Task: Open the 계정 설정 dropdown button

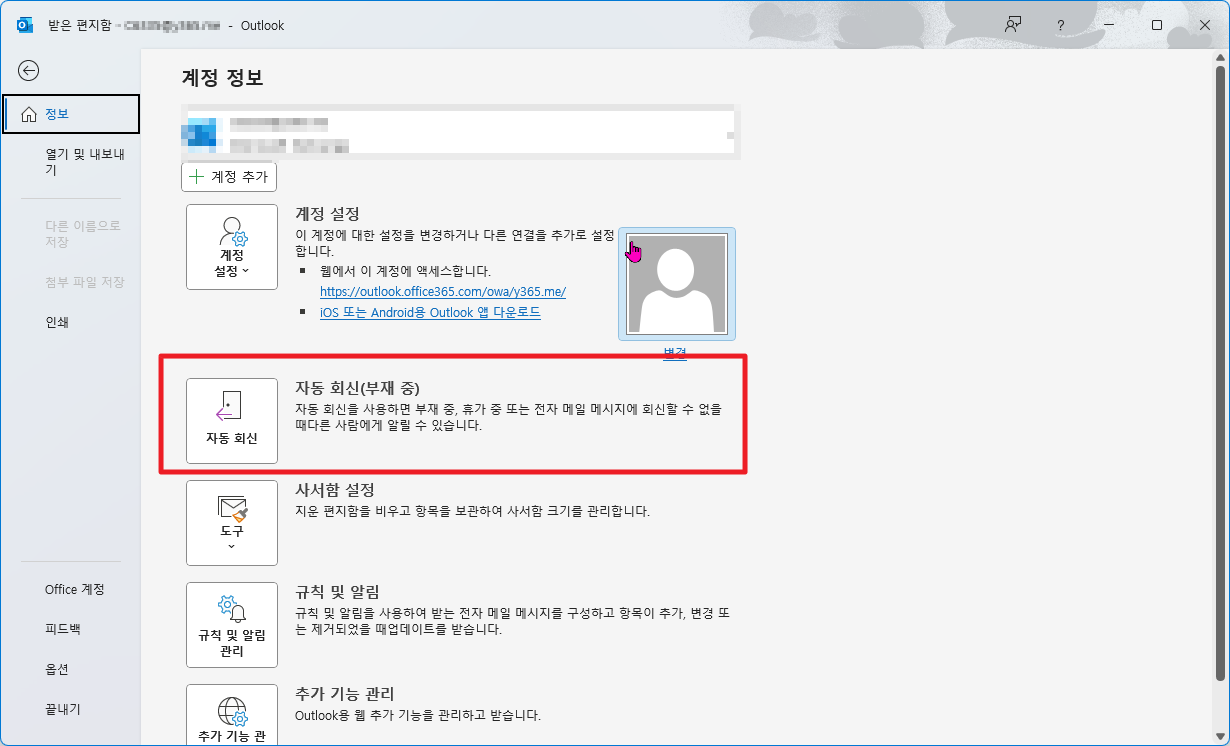Action: (232, 247)
